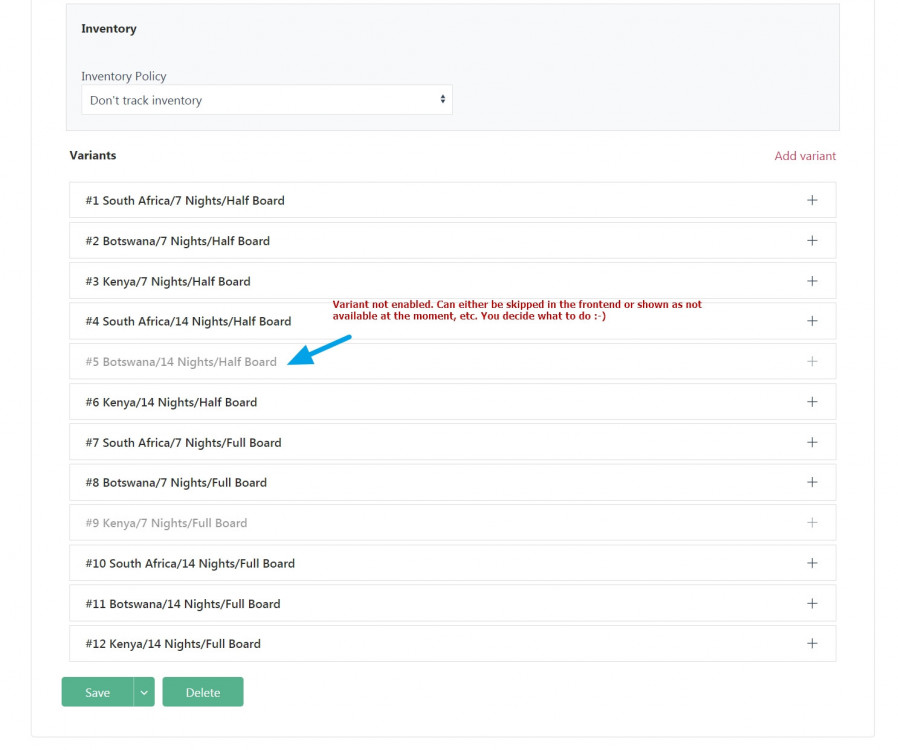
Task: Expand variant #11 Botswana/14 Nights/Full Board row
Action: 452,604
